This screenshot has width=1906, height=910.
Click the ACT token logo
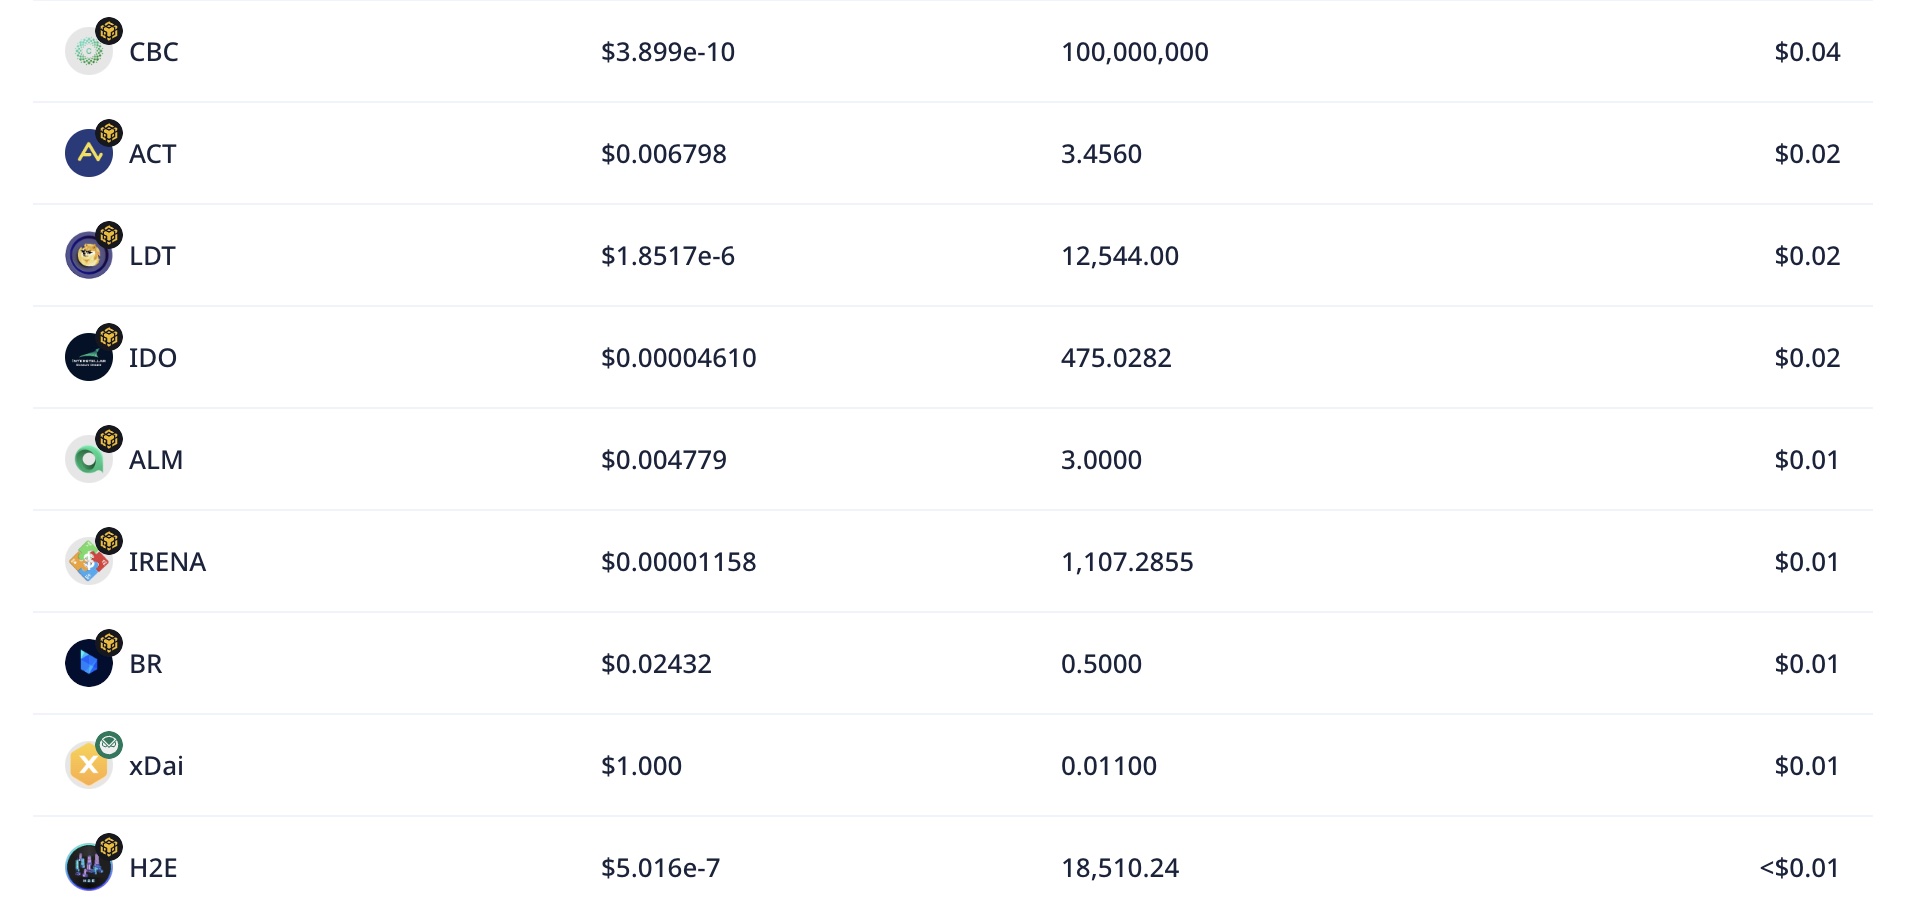[88, 155]
